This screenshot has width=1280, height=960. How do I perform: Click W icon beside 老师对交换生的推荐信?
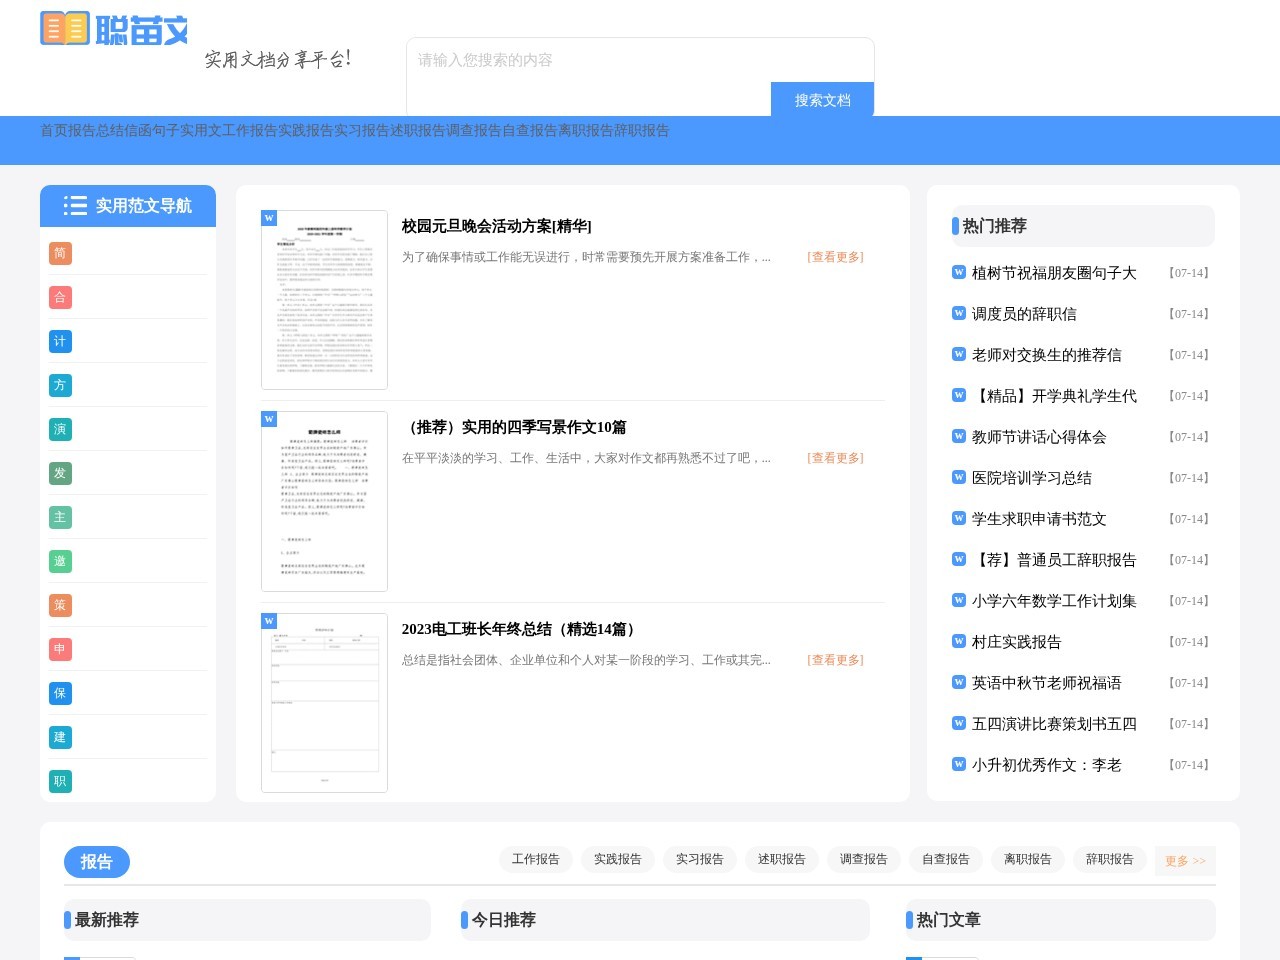959,354
